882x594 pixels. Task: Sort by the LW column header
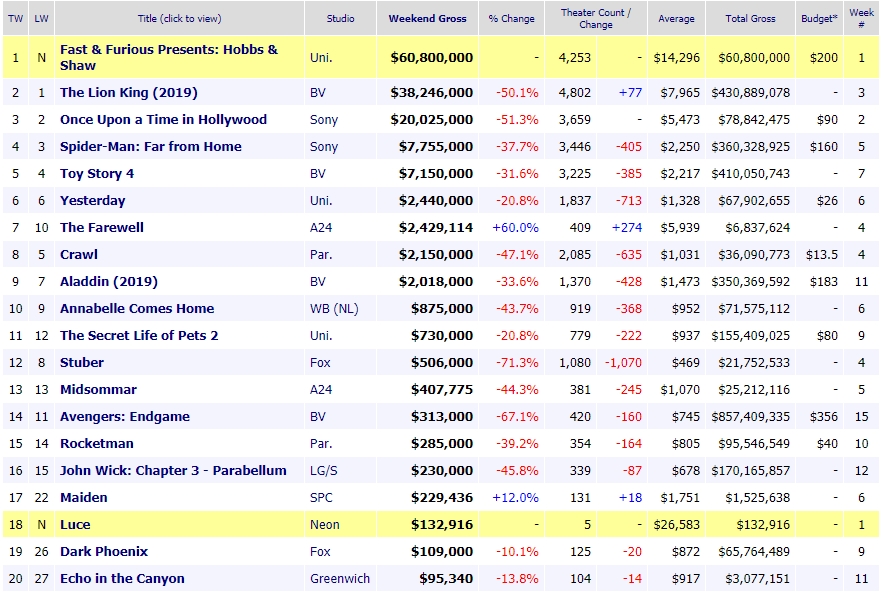42,19
